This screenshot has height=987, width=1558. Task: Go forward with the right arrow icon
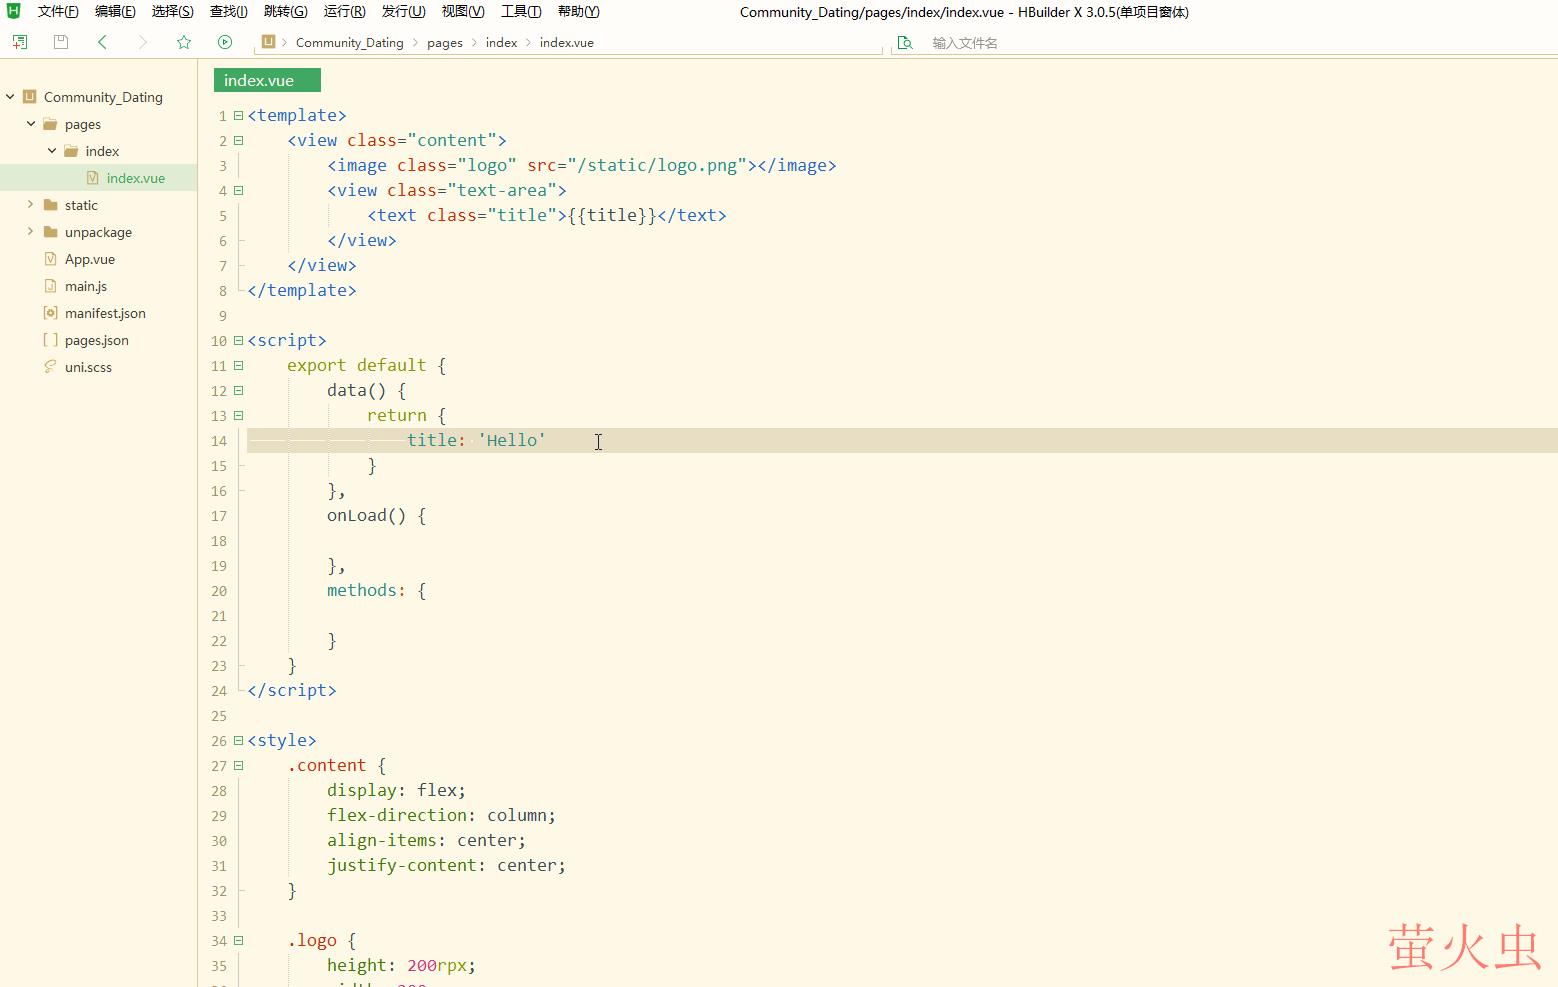click(x=142, y=42)
